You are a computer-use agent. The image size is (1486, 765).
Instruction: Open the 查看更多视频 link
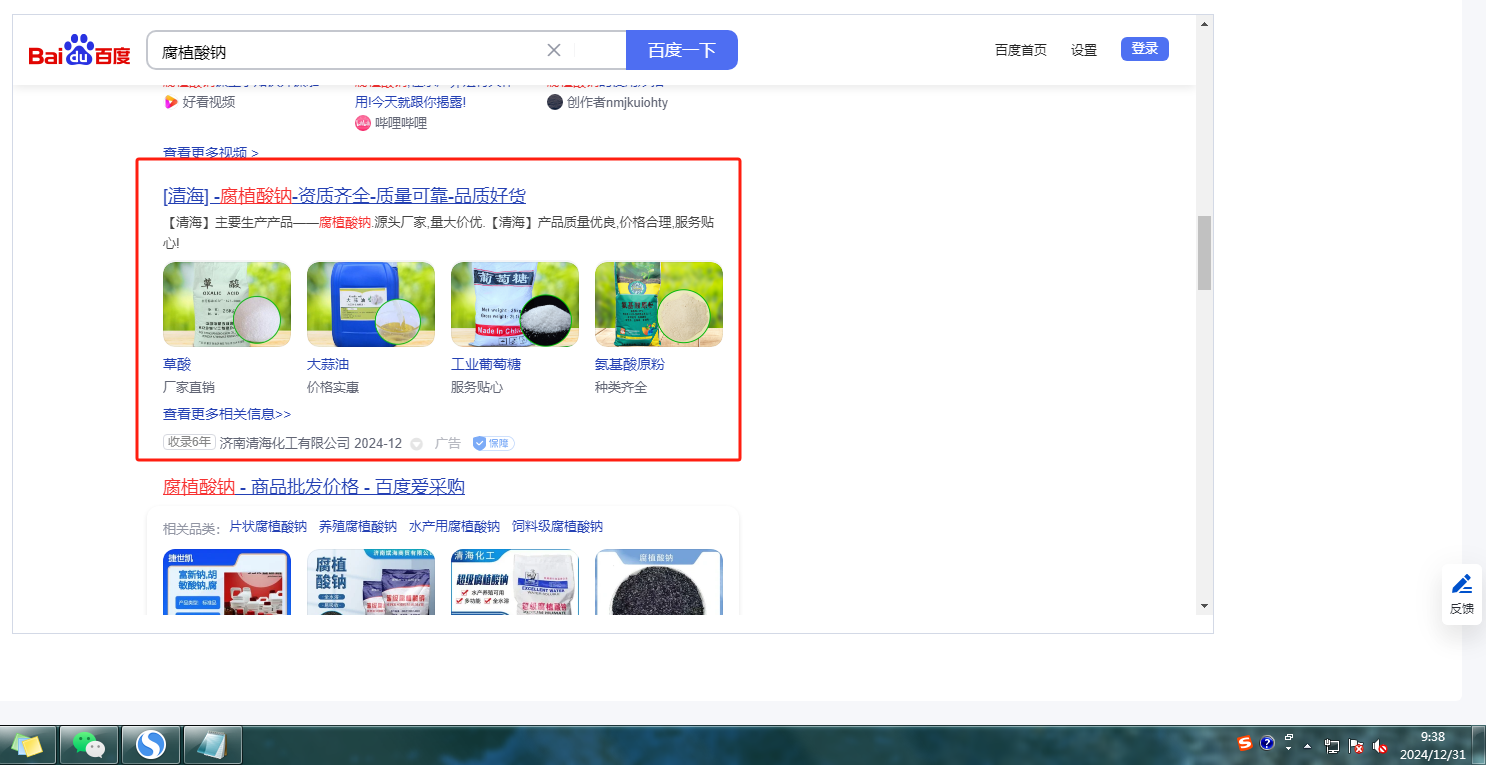coord(211,152)
